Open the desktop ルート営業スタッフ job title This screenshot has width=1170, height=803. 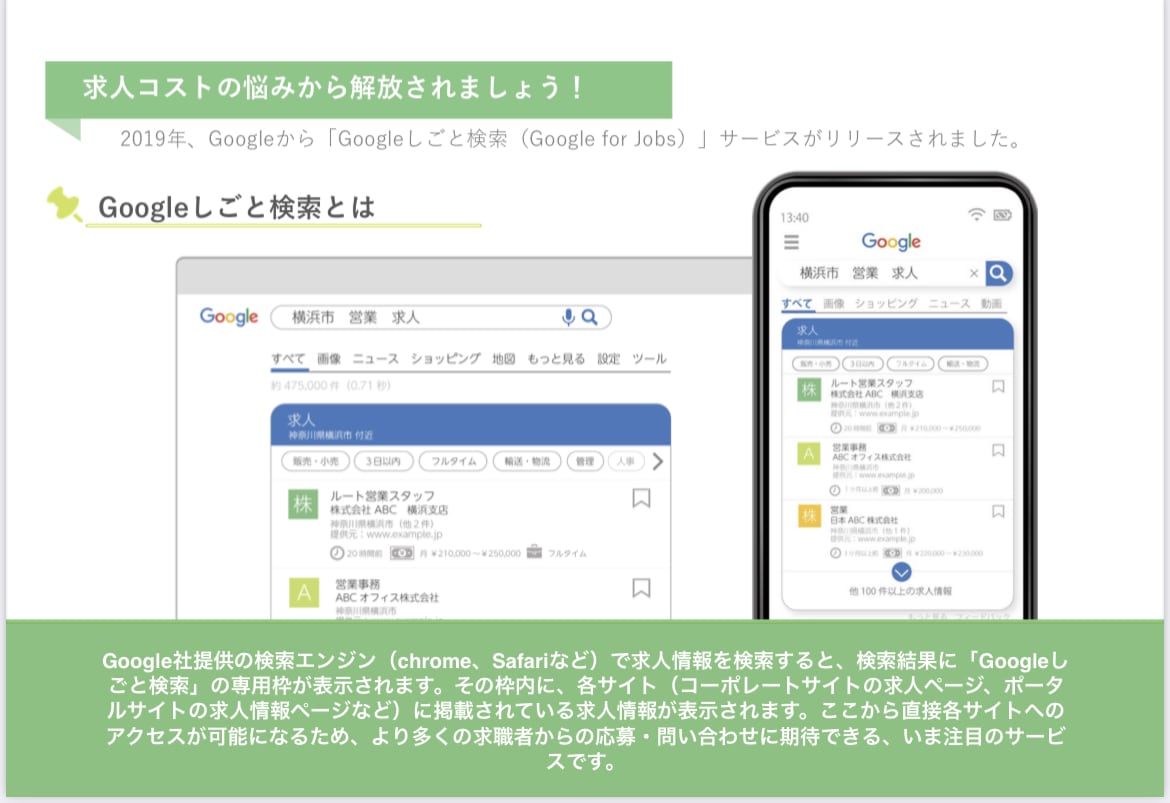coord(382,496)
